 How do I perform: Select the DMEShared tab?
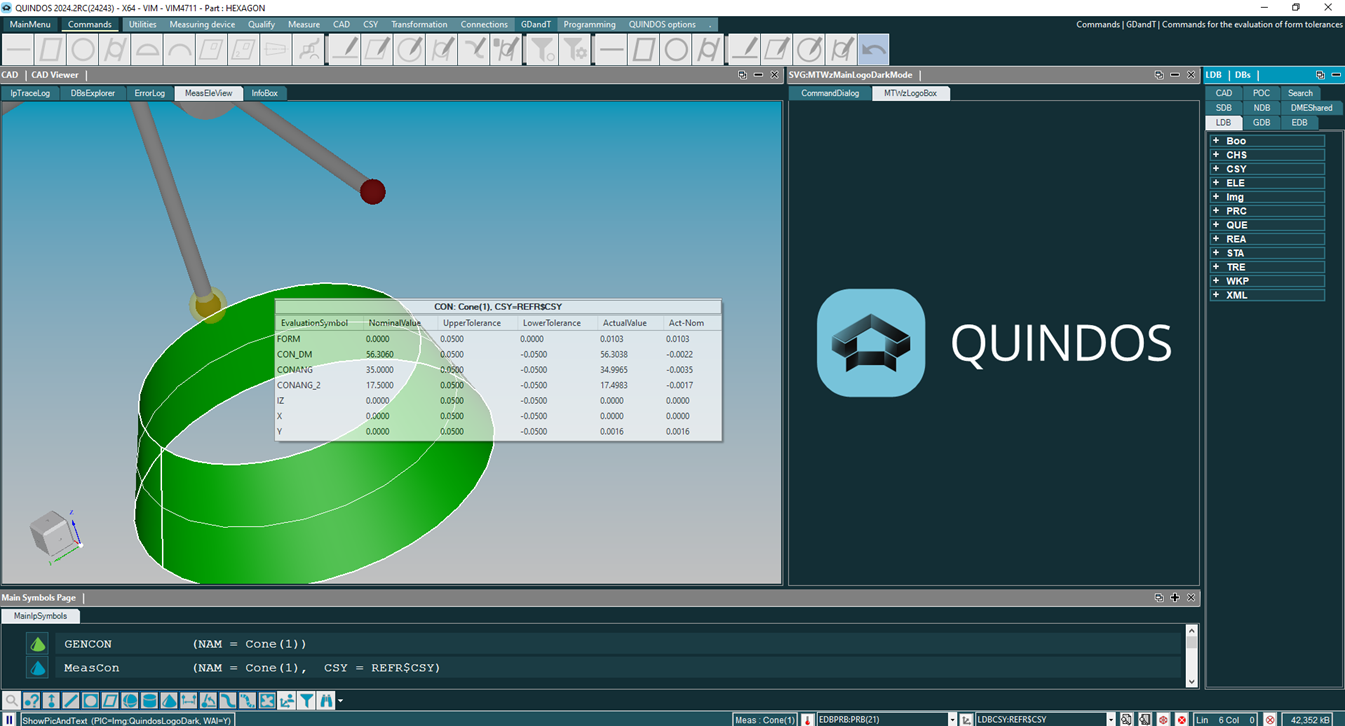point(1311,108)
